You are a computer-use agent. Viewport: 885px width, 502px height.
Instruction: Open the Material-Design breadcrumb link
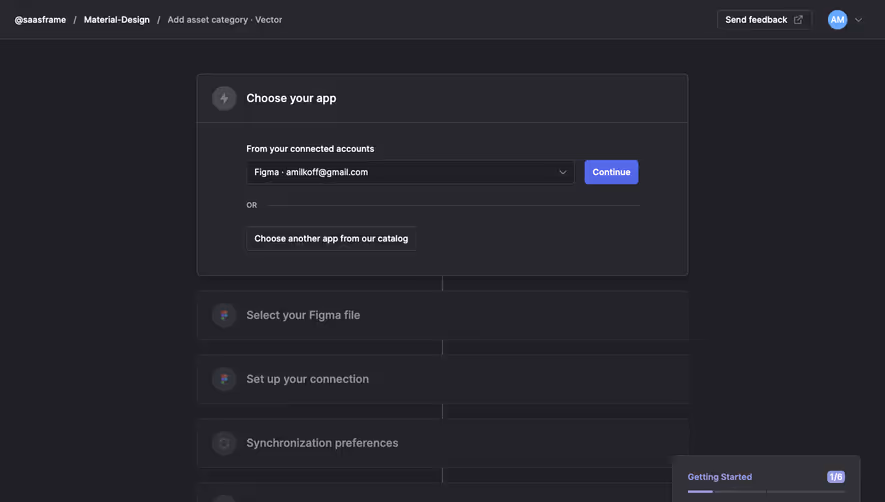tap(117, 20)
